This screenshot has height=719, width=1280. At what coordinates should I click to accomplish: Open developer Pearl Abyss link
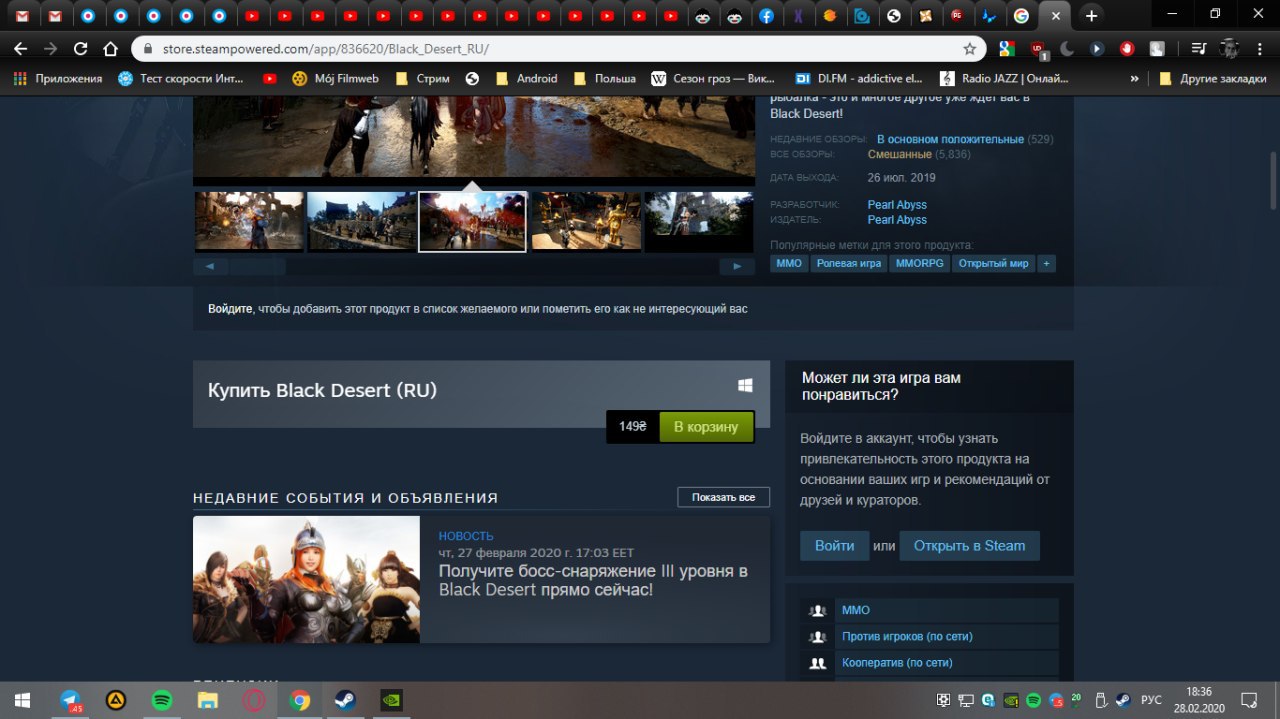(x=897, y=204)
